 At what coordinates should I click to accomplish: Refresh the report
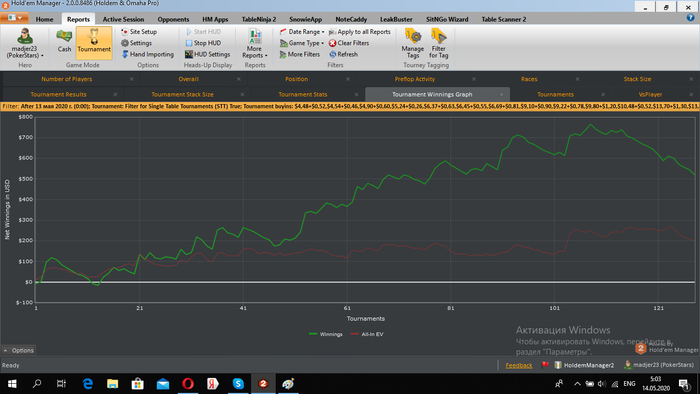click(x=343, y=54)
